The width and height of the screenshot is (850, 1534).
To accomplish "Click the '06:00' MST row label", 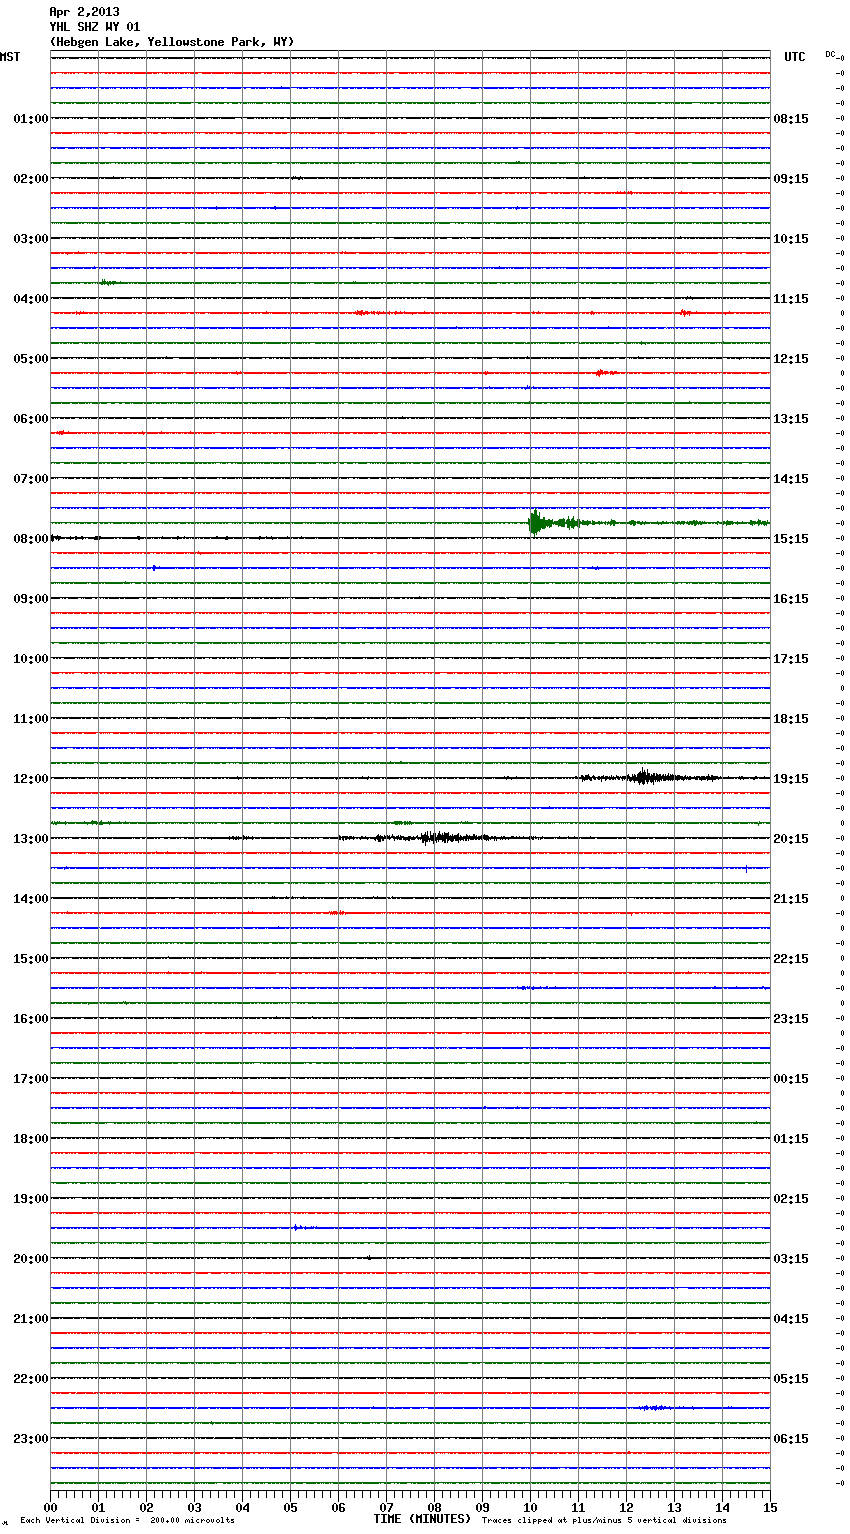I will pyautogui.click(x=31, y=419).
